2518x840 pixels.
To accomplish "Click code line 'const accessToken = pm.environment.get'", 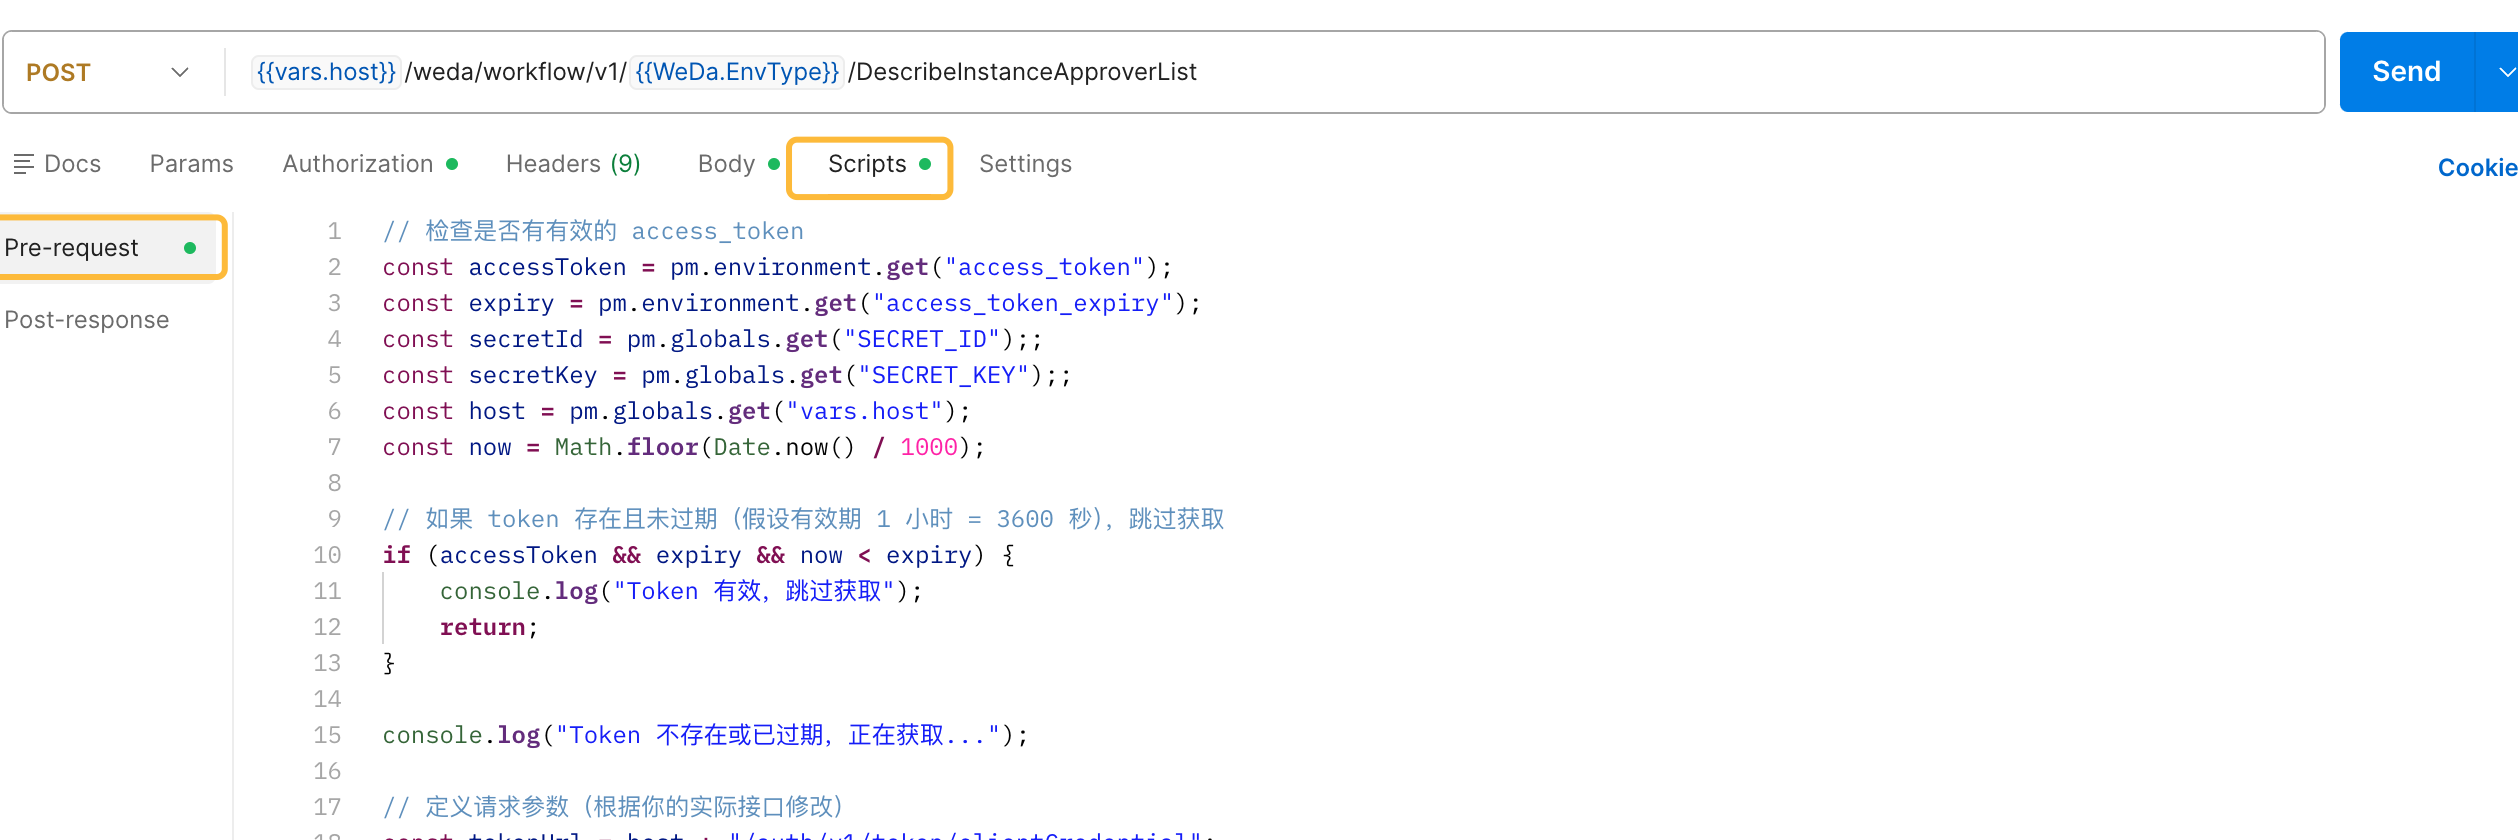I will [777, 267].
